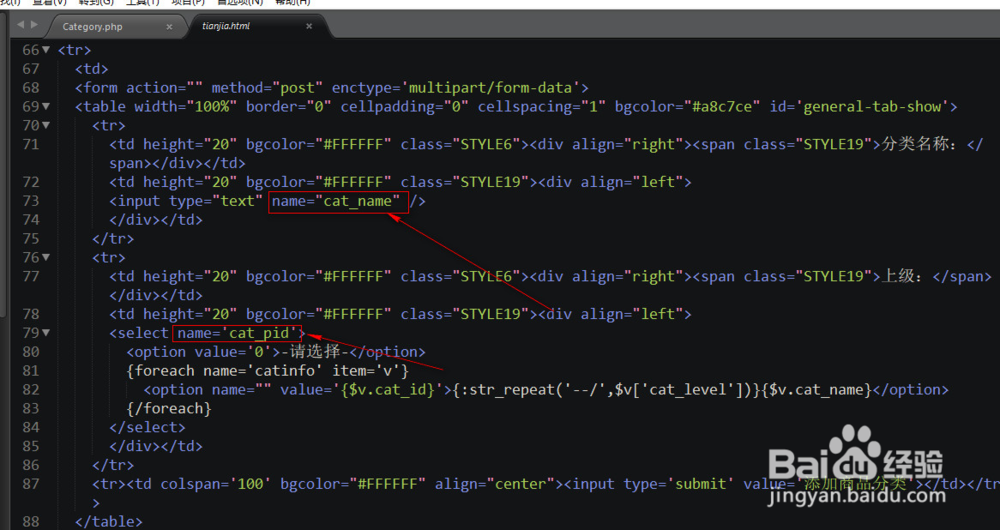Click the -请选择- option text

point(315,352)
